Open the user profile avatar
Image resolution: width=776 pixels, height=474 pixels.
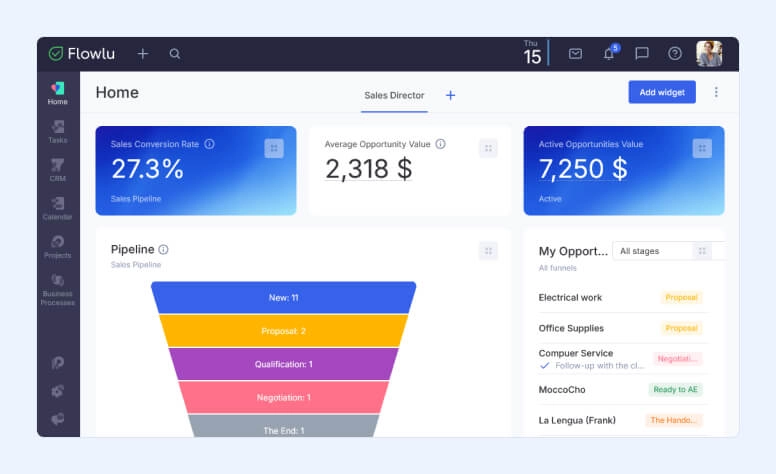(x=709, y=53)
